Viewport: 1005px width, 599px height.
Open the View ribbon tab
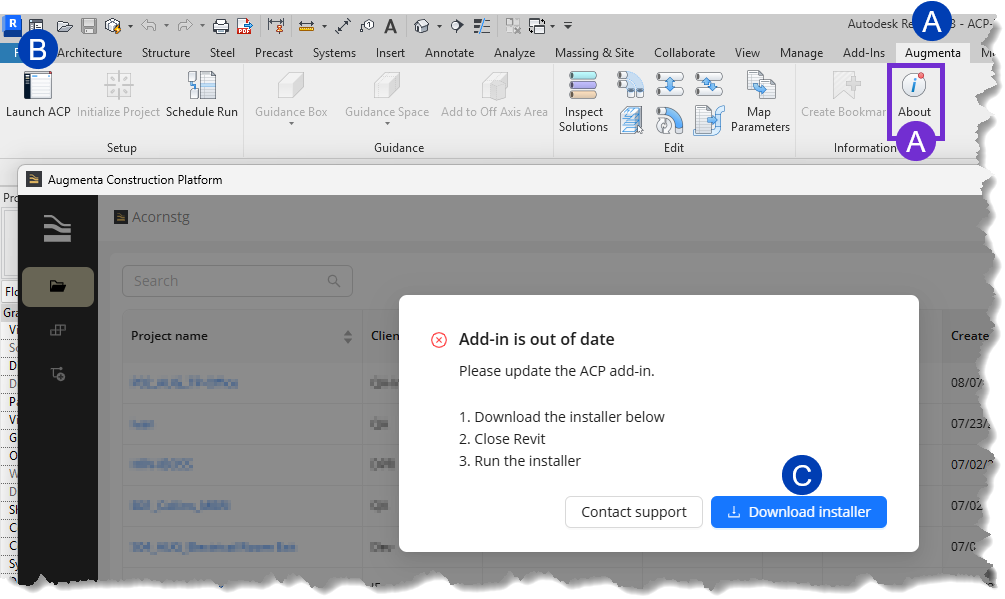click(x=747, y=53)
